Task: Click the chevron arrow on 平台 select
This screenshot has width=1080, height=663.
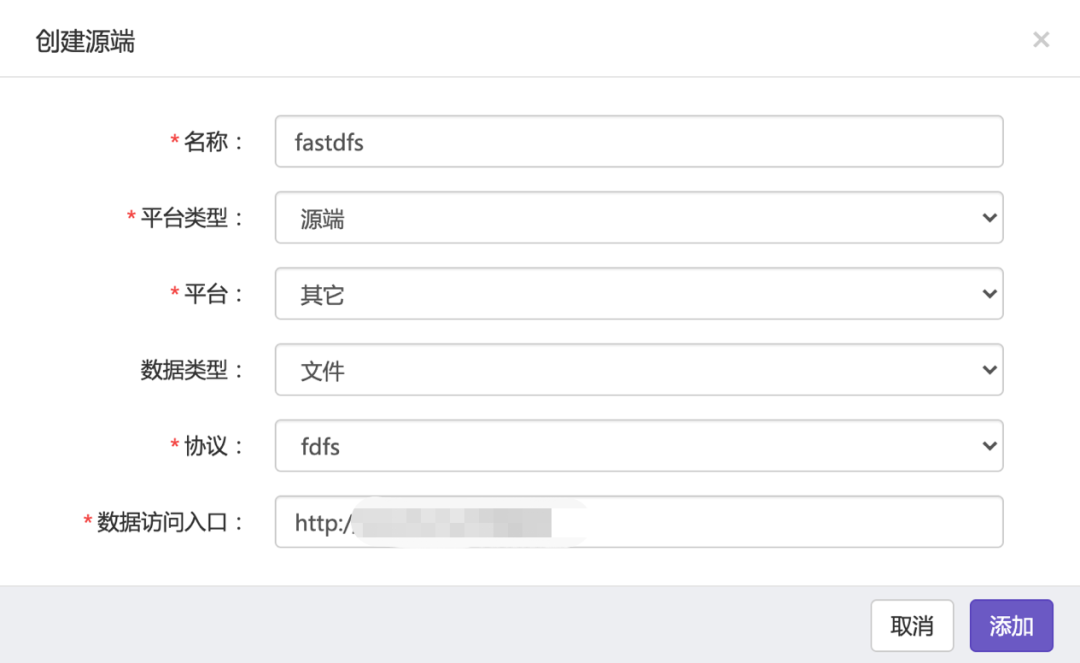Action: [989, 294]
